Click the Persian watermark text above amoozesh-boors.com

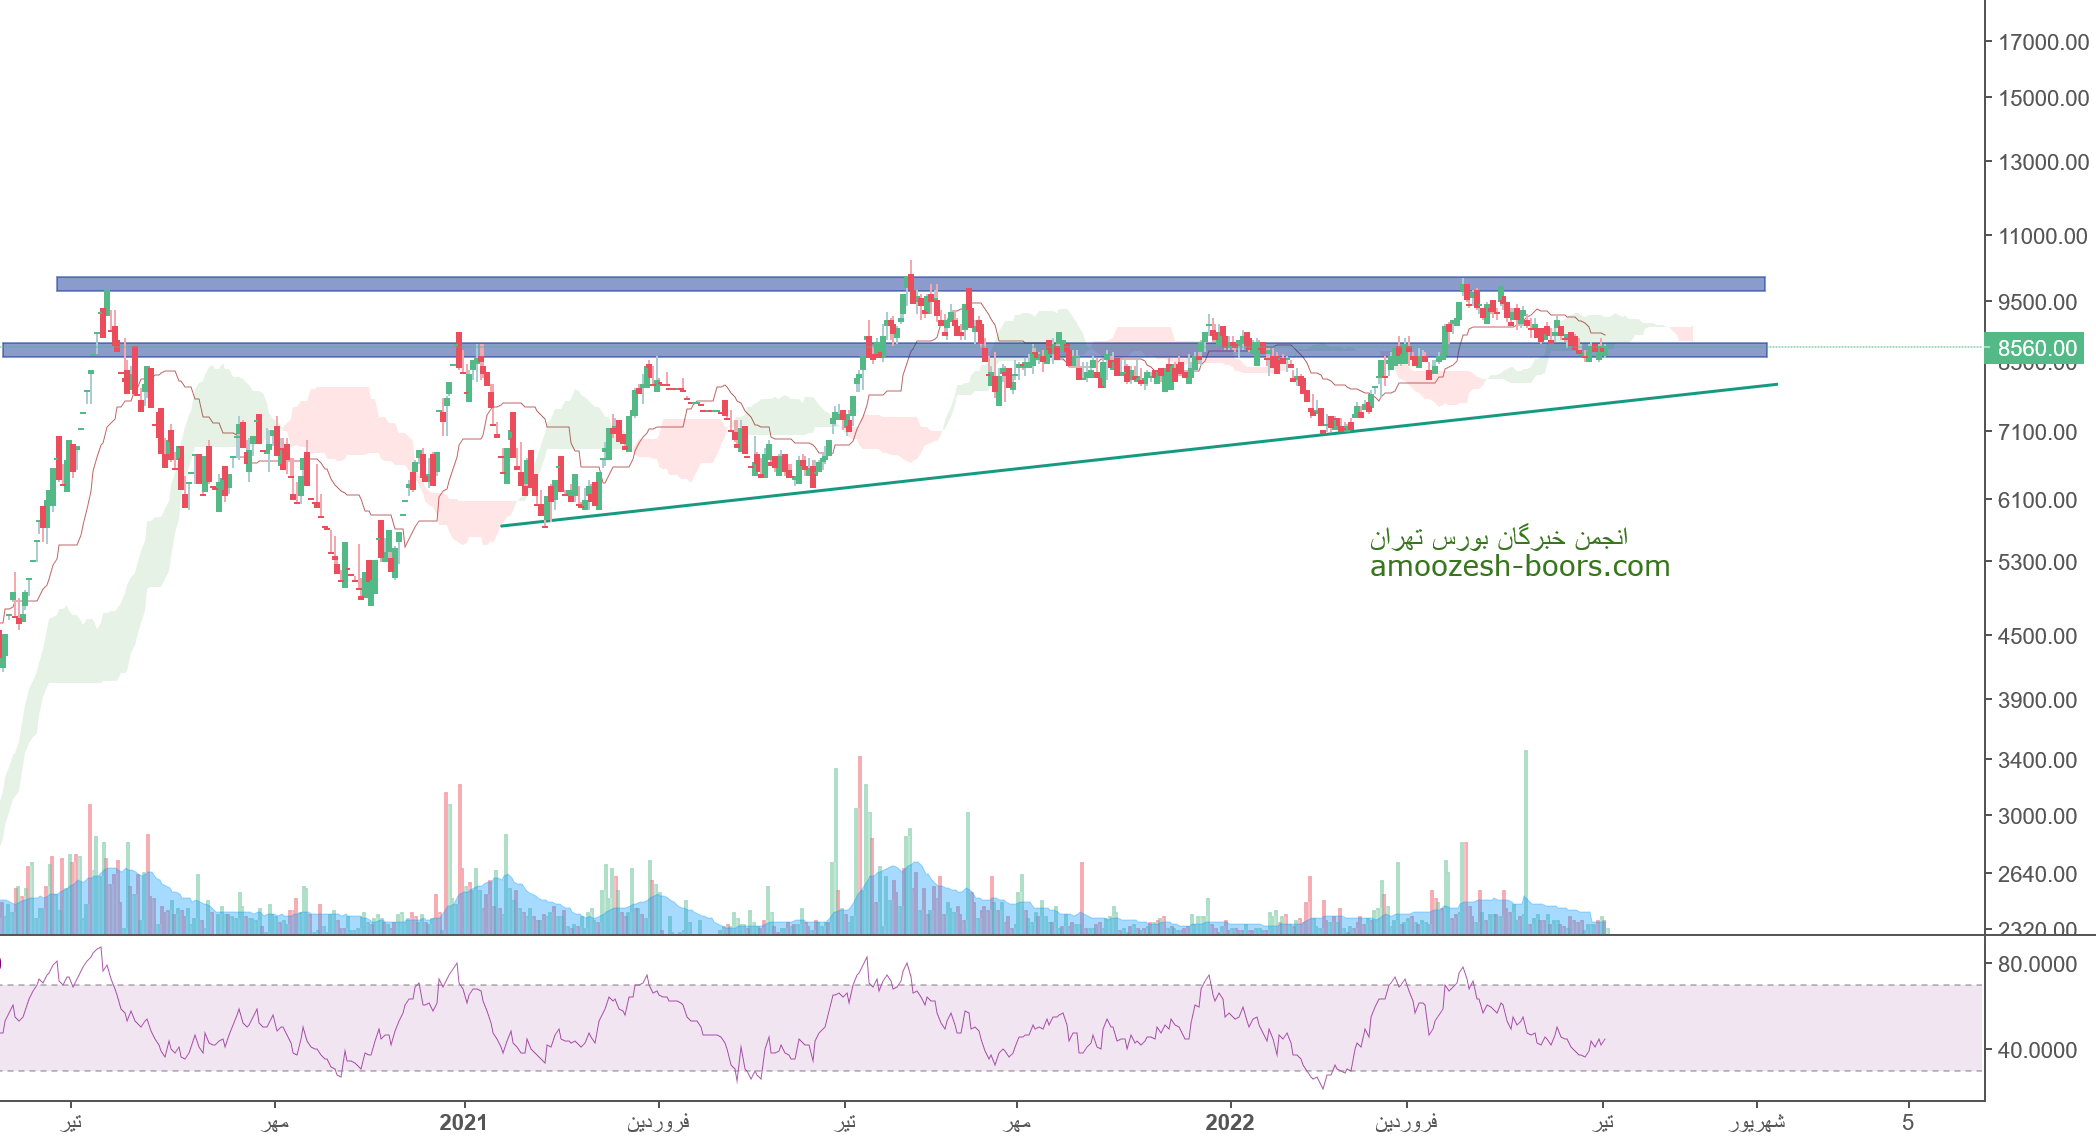tap(1498, 538)
